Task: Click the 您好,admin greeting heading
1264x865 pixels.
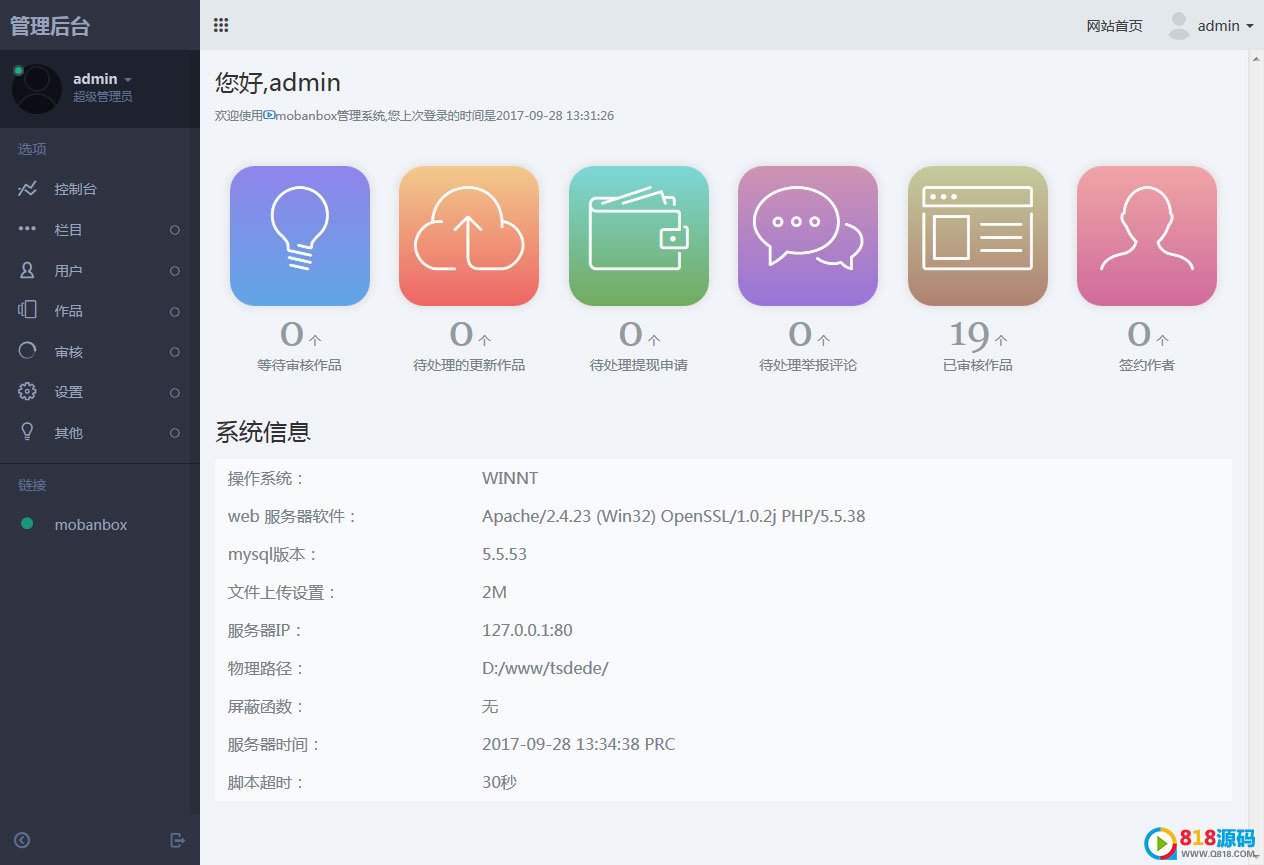Action: click(278, 82)
